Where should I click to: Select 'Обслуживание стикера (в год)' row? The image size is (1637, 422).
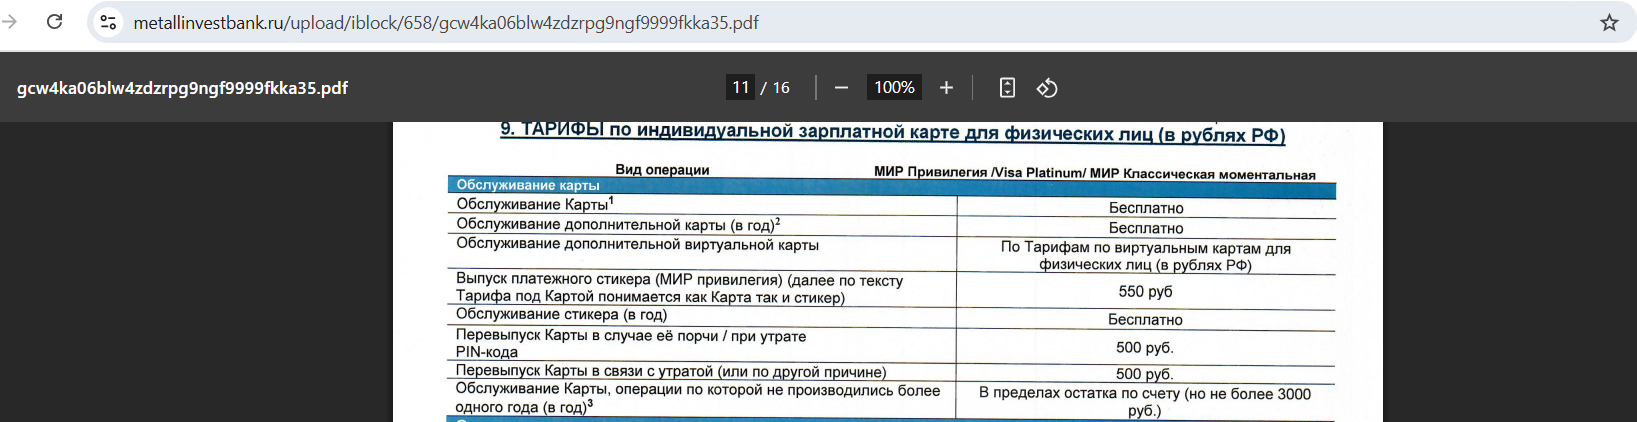[561, 314]
